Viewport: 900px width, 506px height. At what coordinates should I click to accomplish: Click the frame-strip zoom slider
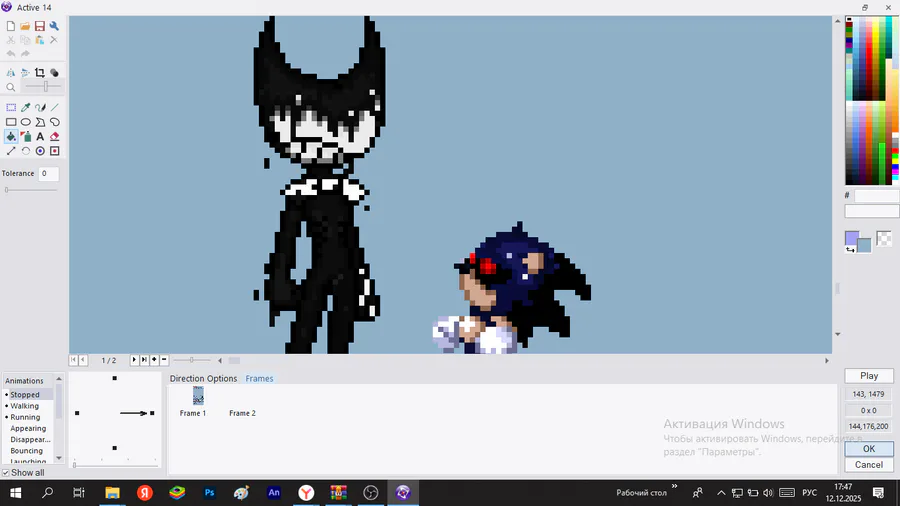tap(192, 360)
